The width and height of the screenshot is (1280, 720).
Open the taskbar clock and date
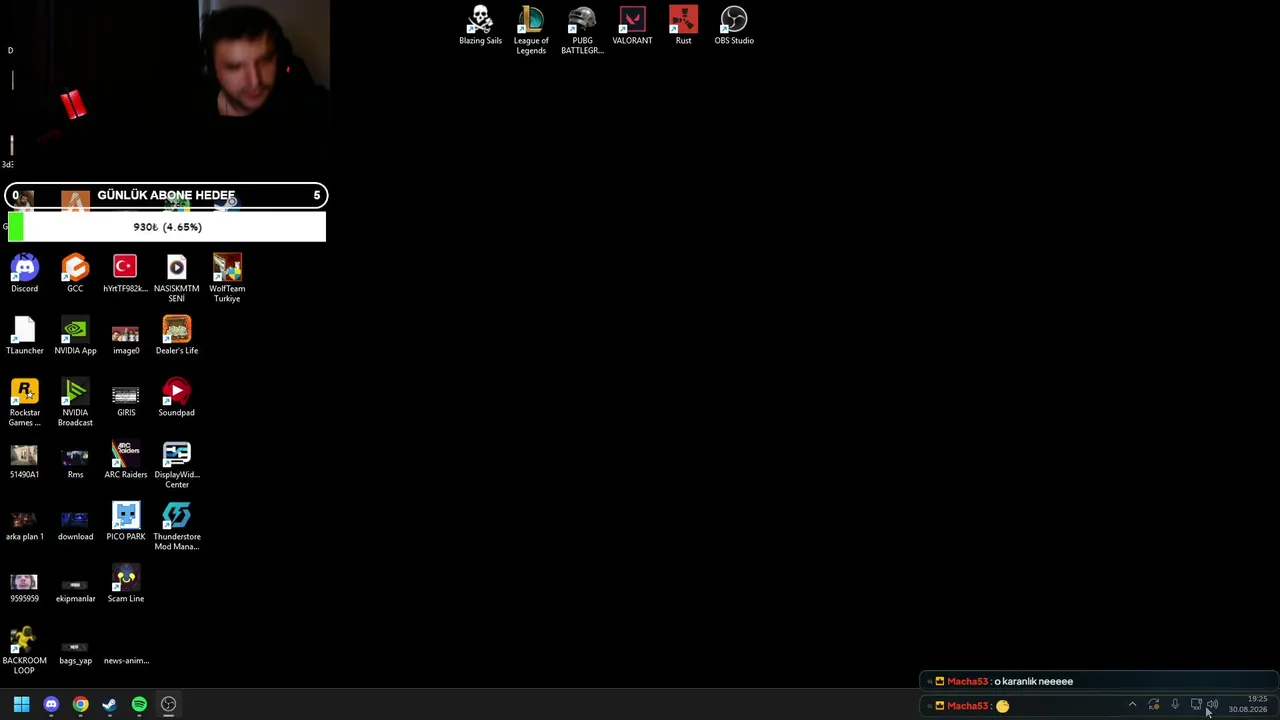1247,705
